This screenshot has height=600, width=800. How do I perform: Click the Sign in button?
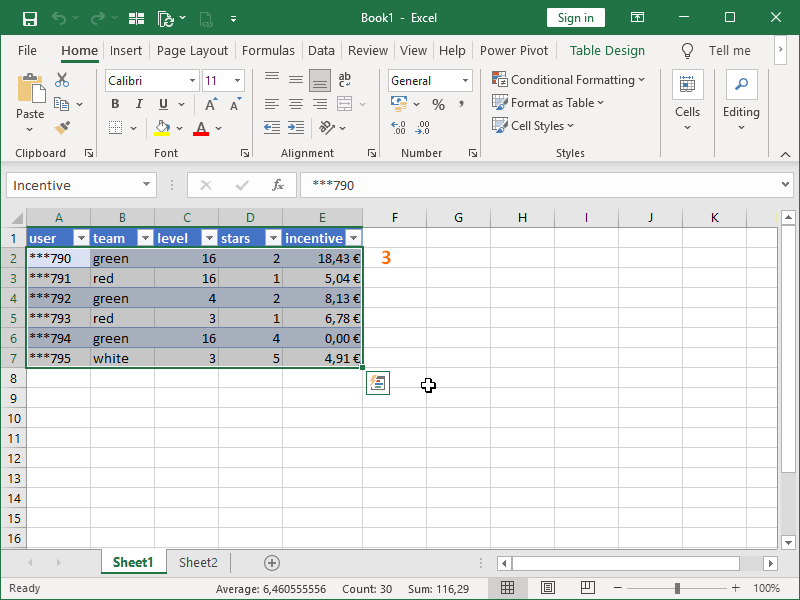click(x=575, y=17)
